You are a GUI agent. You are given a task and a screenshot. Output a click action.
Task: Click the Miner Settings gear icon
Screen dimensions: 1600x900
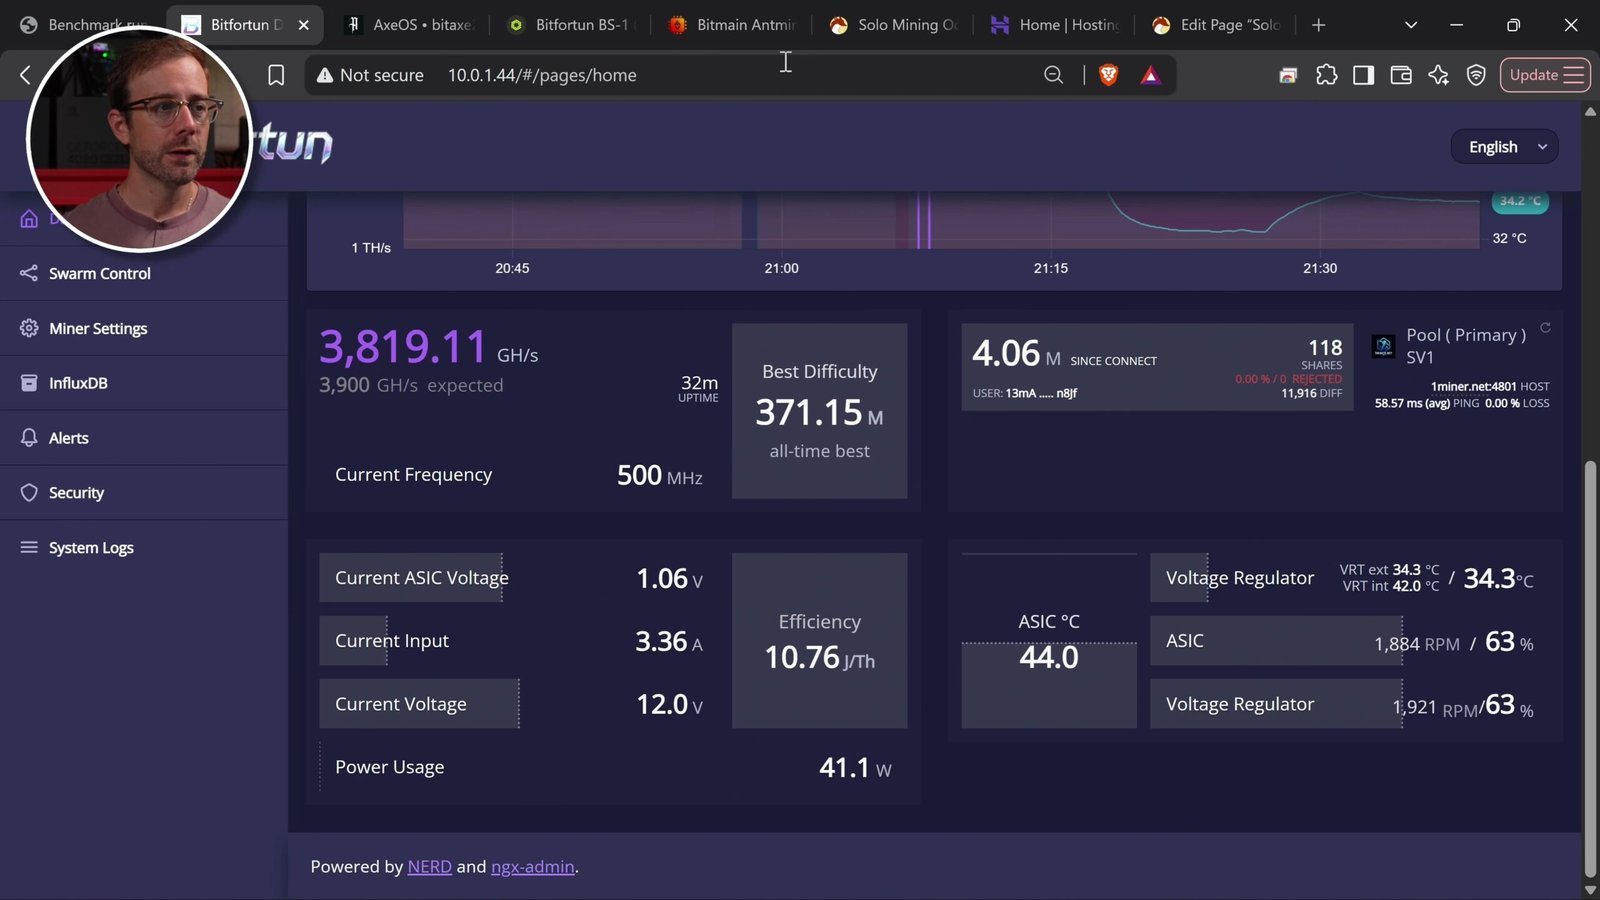(x=29, y=328)
